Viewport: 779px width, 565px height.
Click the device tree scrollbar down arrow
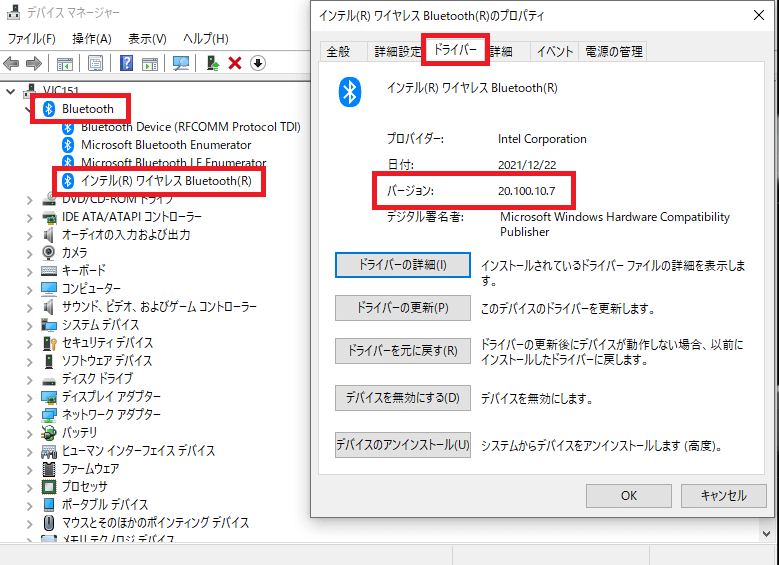pyautogui.click(x=766, y=534)
